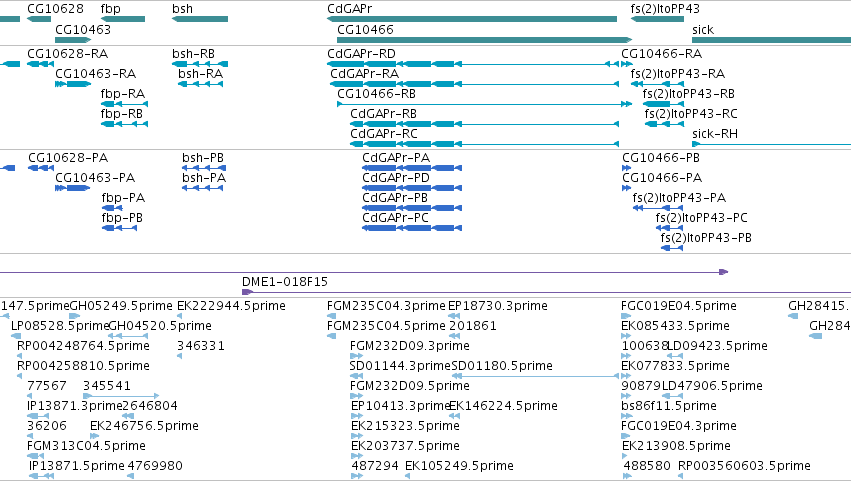This screenshot has width=851, height=481.
Task: Select the CG10466-RB transcript line
Action: [485, 104]
